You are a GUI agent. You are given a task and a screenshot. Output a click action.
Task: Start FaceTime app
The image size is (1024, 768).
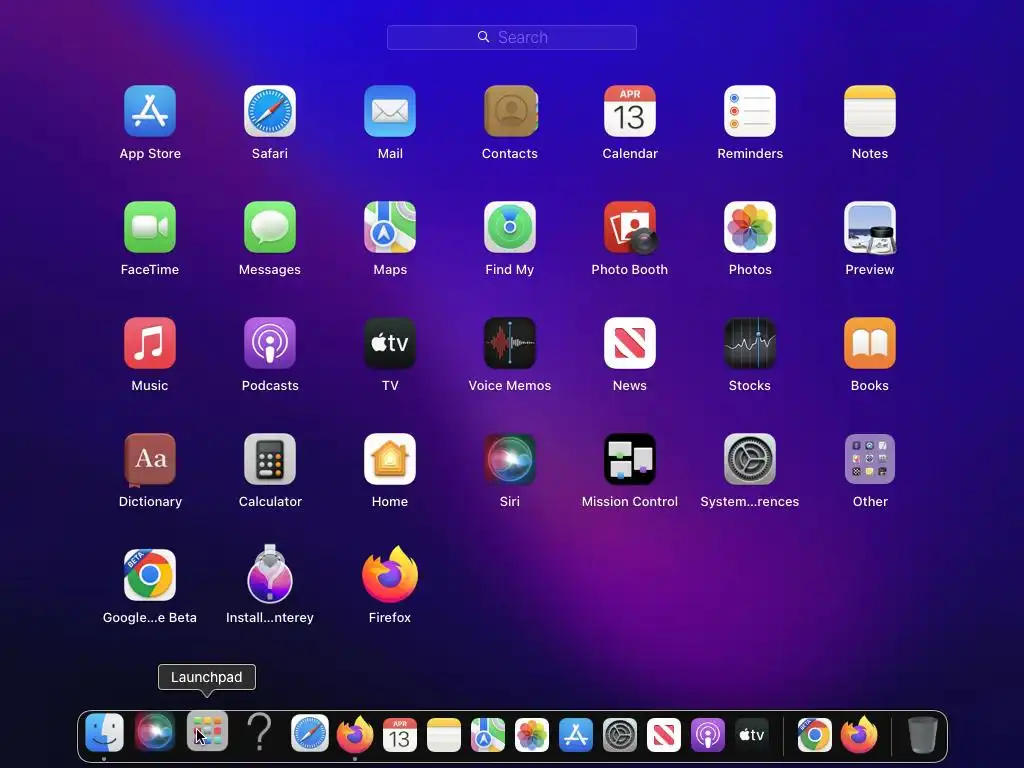pyautogui.click(x=150, y=227)
